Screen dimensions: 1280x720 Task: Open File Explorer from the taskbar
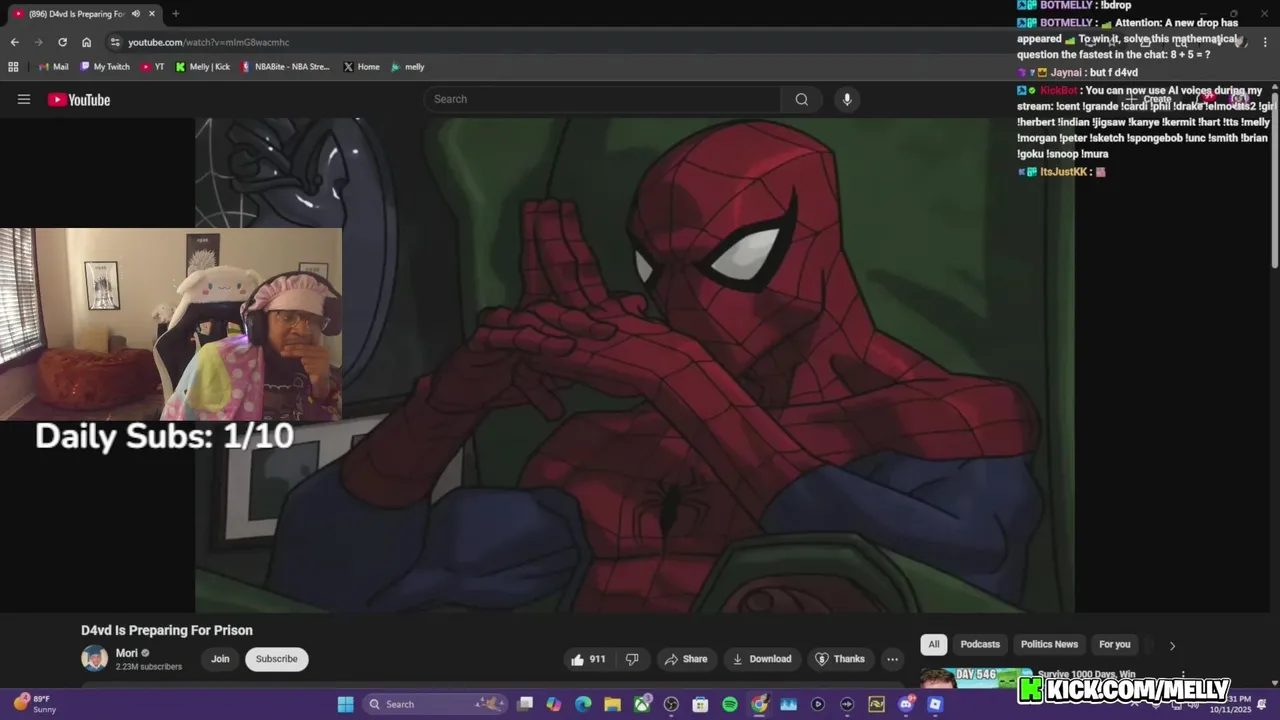click(x=612, y=704)
